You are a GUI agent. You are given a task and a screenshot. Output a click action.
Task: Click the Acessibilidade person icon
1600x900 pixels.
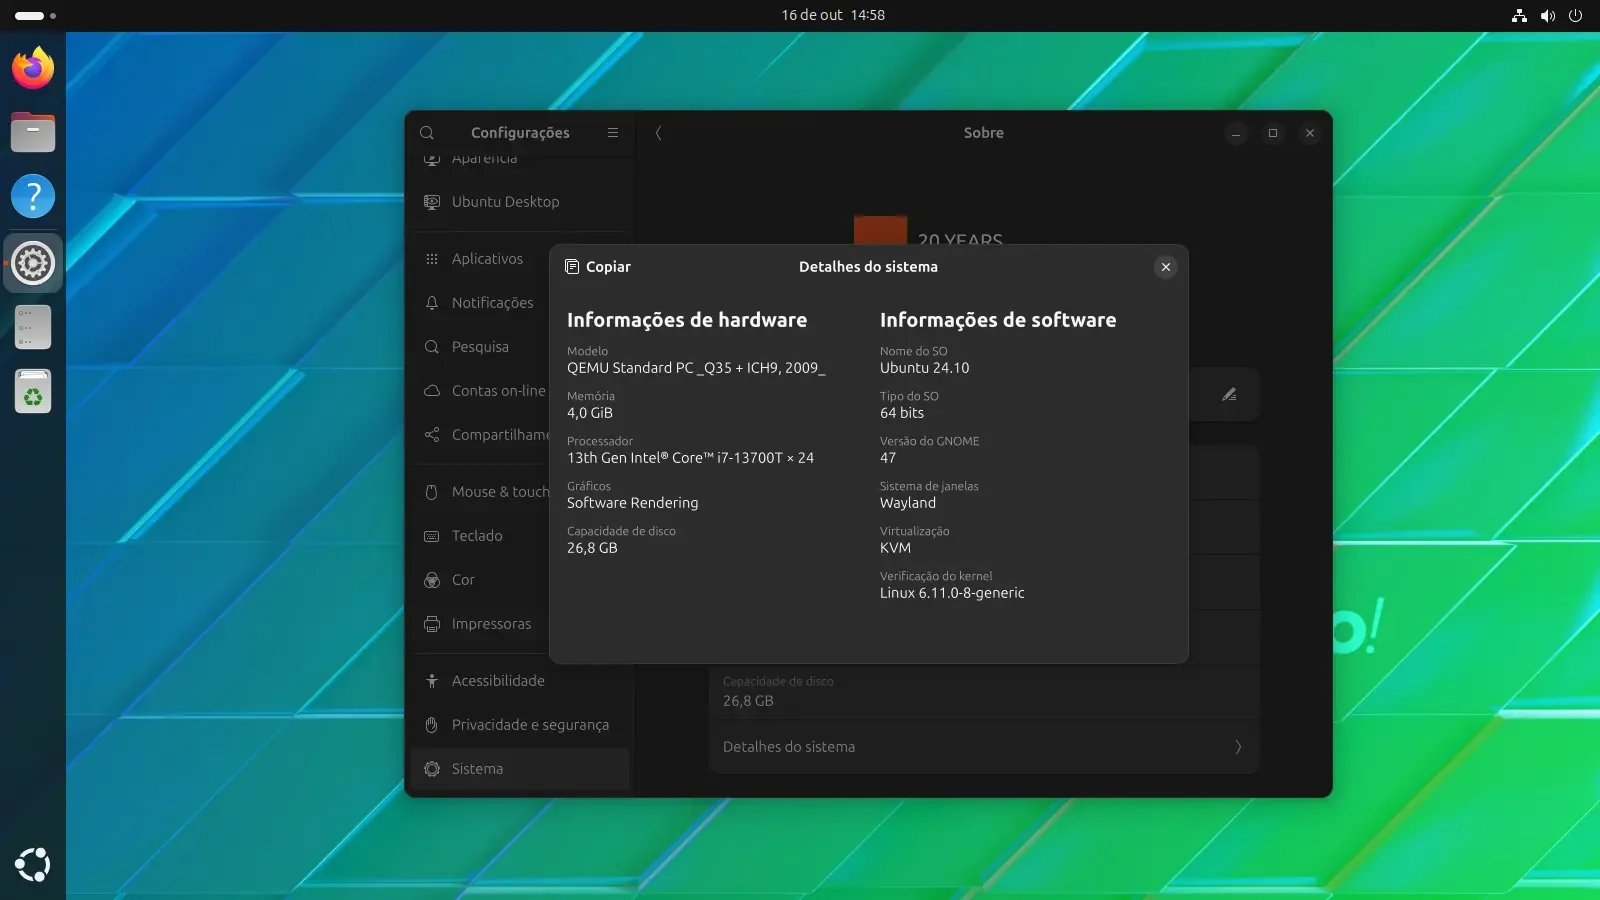click(x=432, y=681)
